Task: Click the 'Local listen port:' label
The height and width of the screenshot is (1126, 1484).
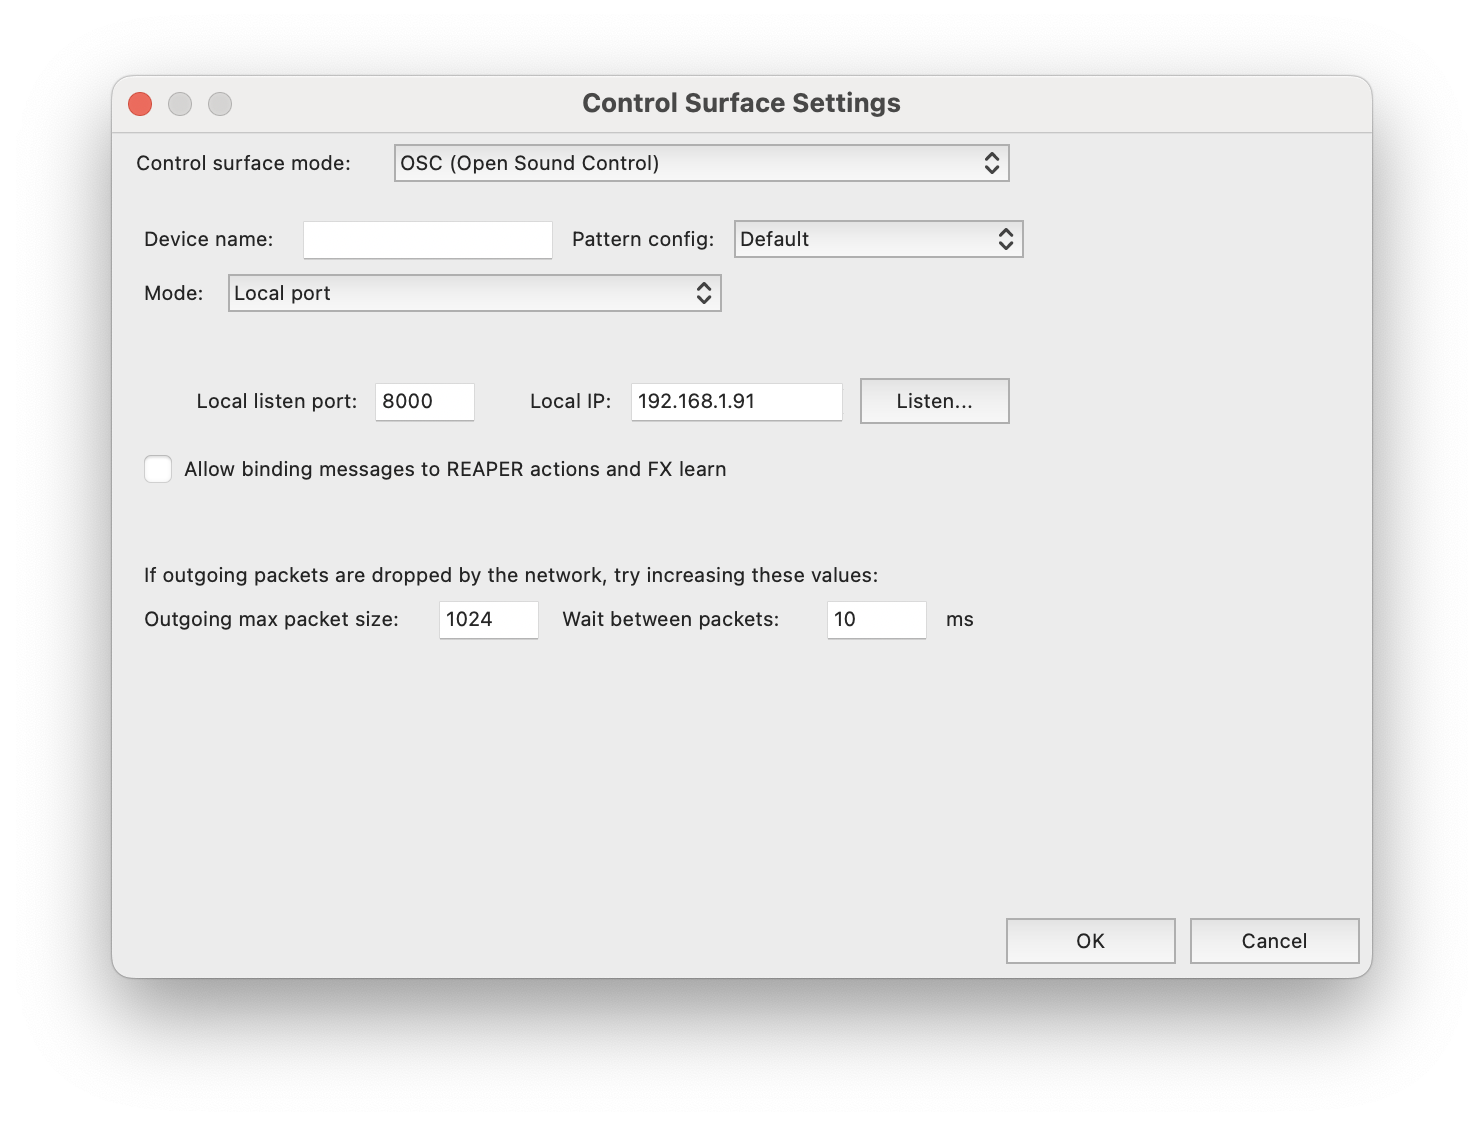Action: coord(276,401)
